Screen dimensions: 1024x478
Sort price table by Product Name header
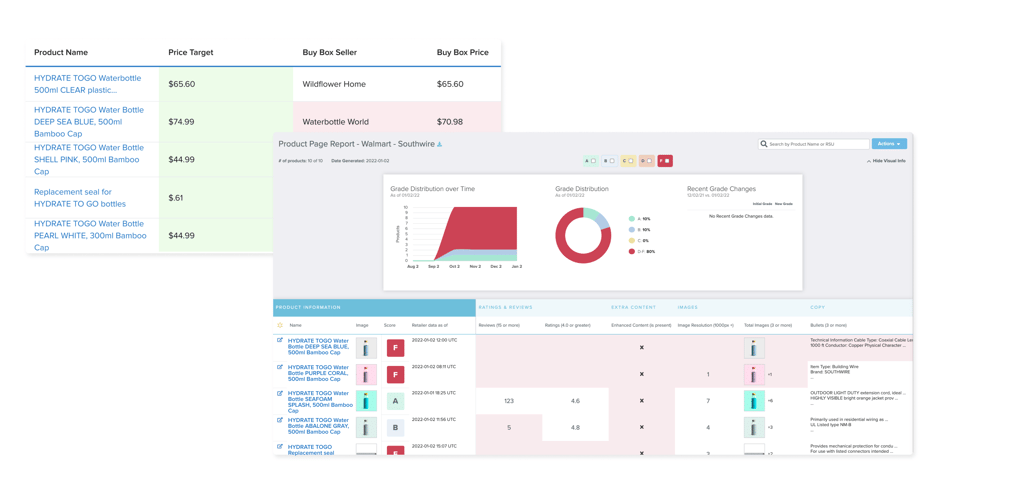(61, 52)
